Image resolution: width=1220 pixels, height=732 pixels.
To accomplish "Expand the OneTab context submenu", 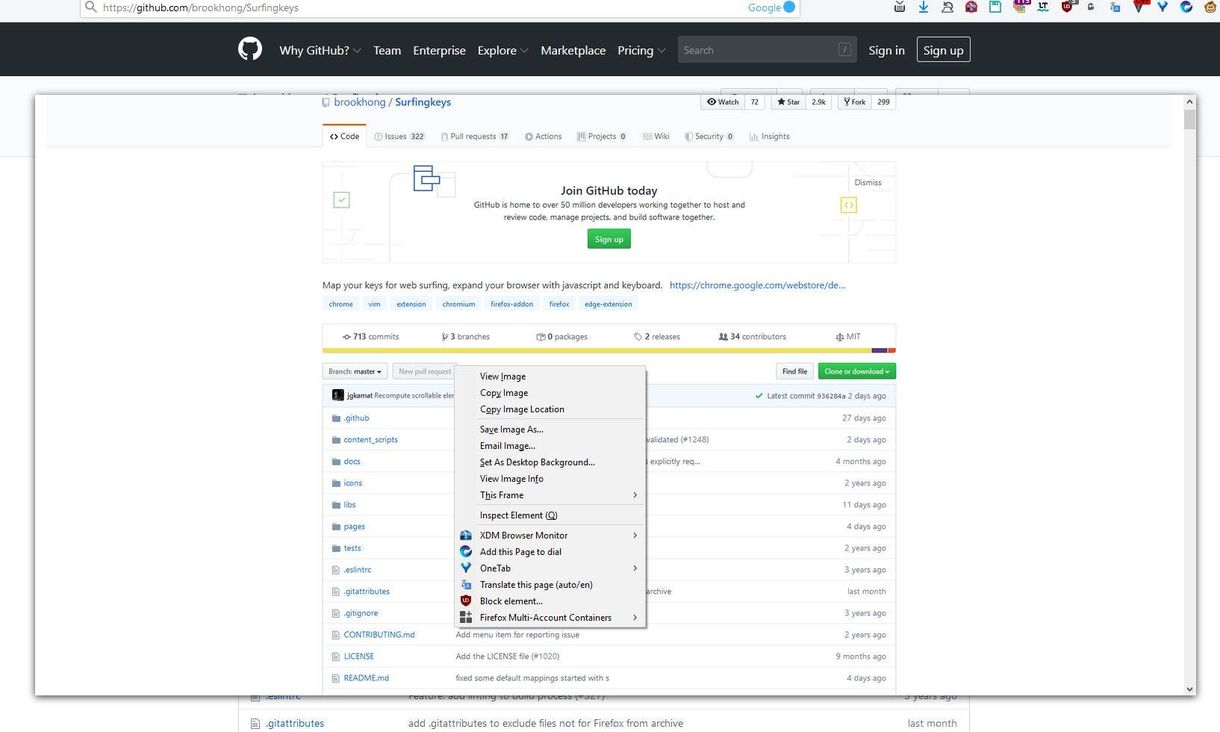I will 550,568.
